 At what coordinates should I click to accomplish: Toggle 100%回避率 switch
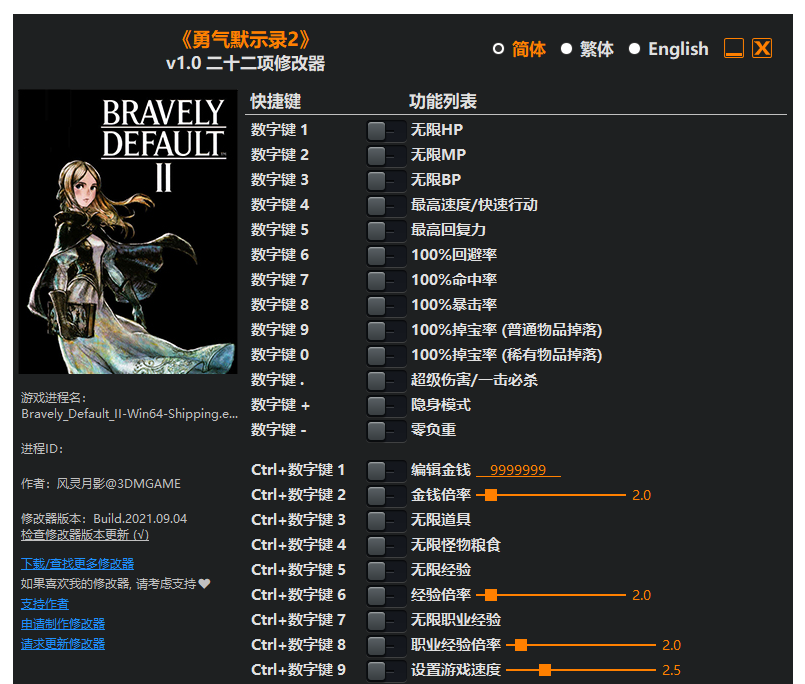coord(386,256)
